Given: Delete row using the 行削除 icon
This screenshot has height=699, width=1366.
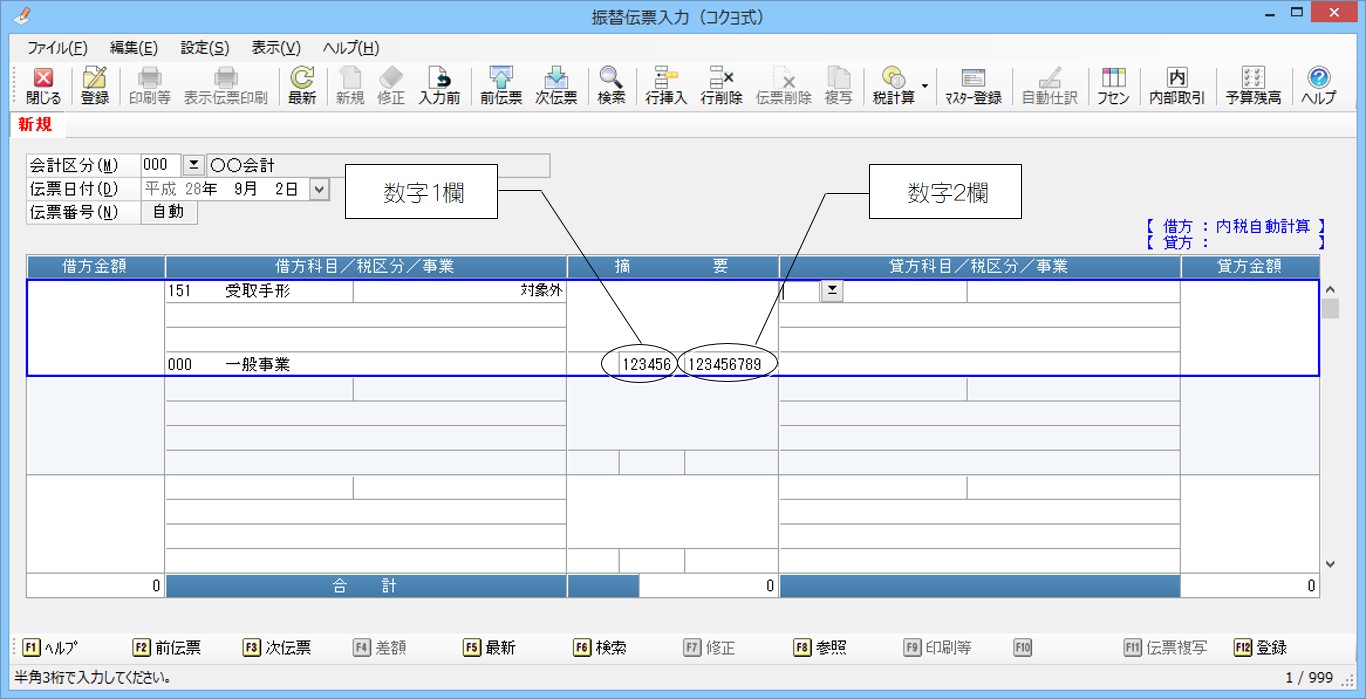Looking at the screenshot, I should click(x=721, y=86).
